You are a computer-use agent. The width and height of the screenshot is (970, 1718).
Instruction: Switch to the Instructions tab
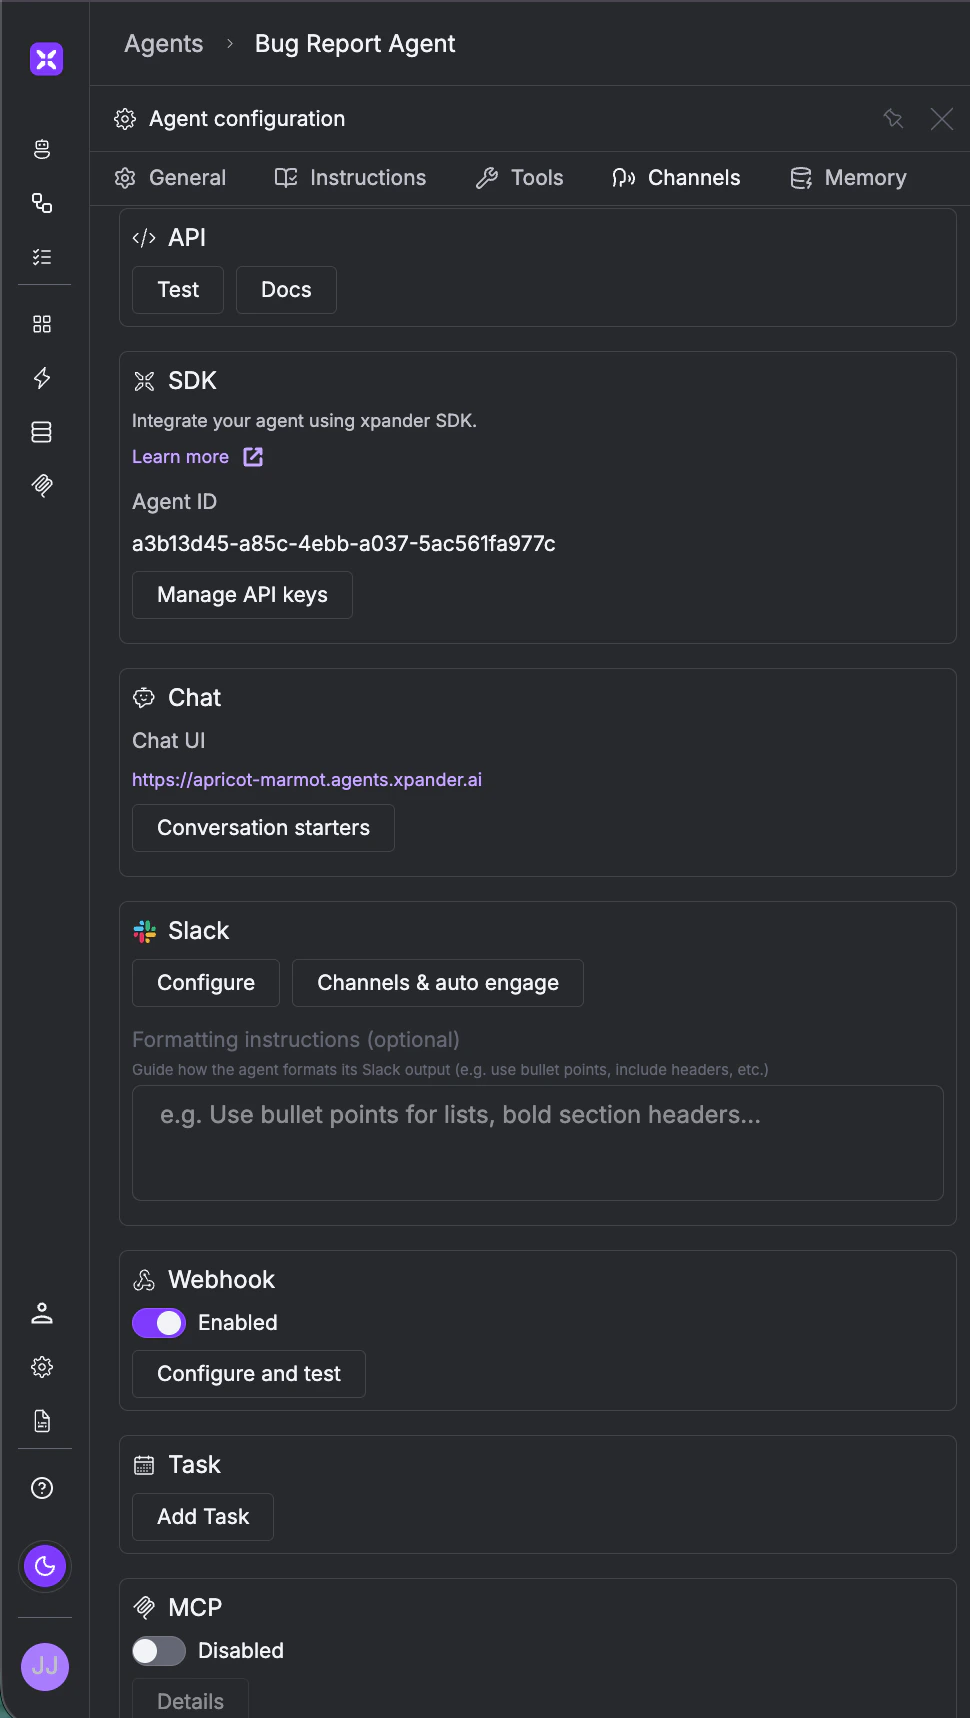point(350,178)
